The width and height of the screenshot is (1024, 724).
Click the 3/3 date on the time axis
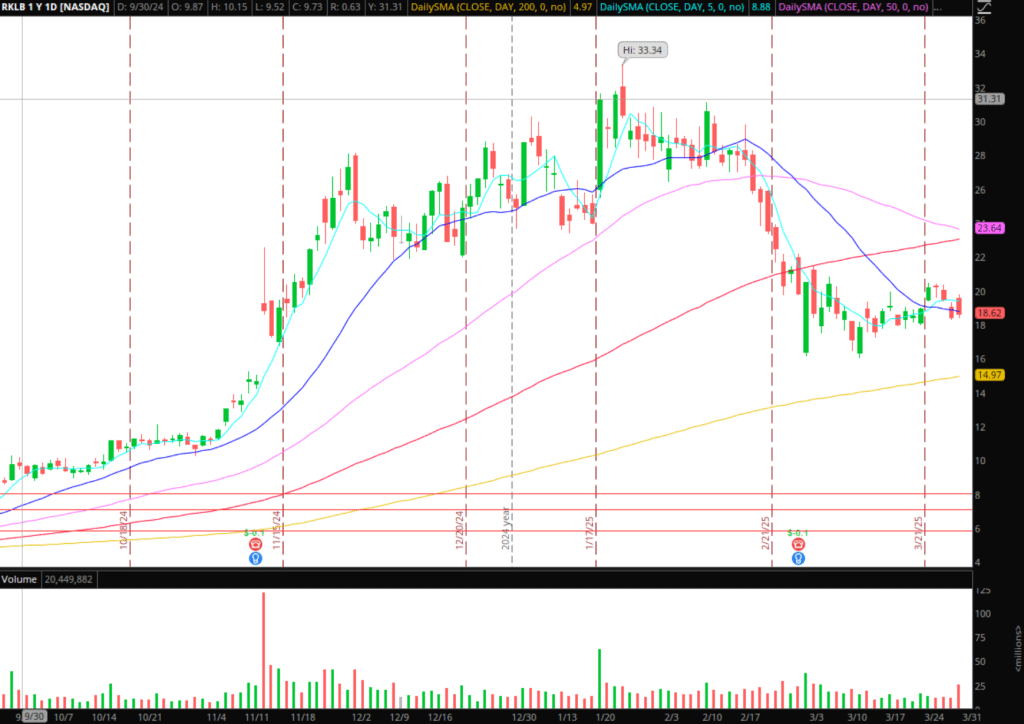(x=816, y=717)
